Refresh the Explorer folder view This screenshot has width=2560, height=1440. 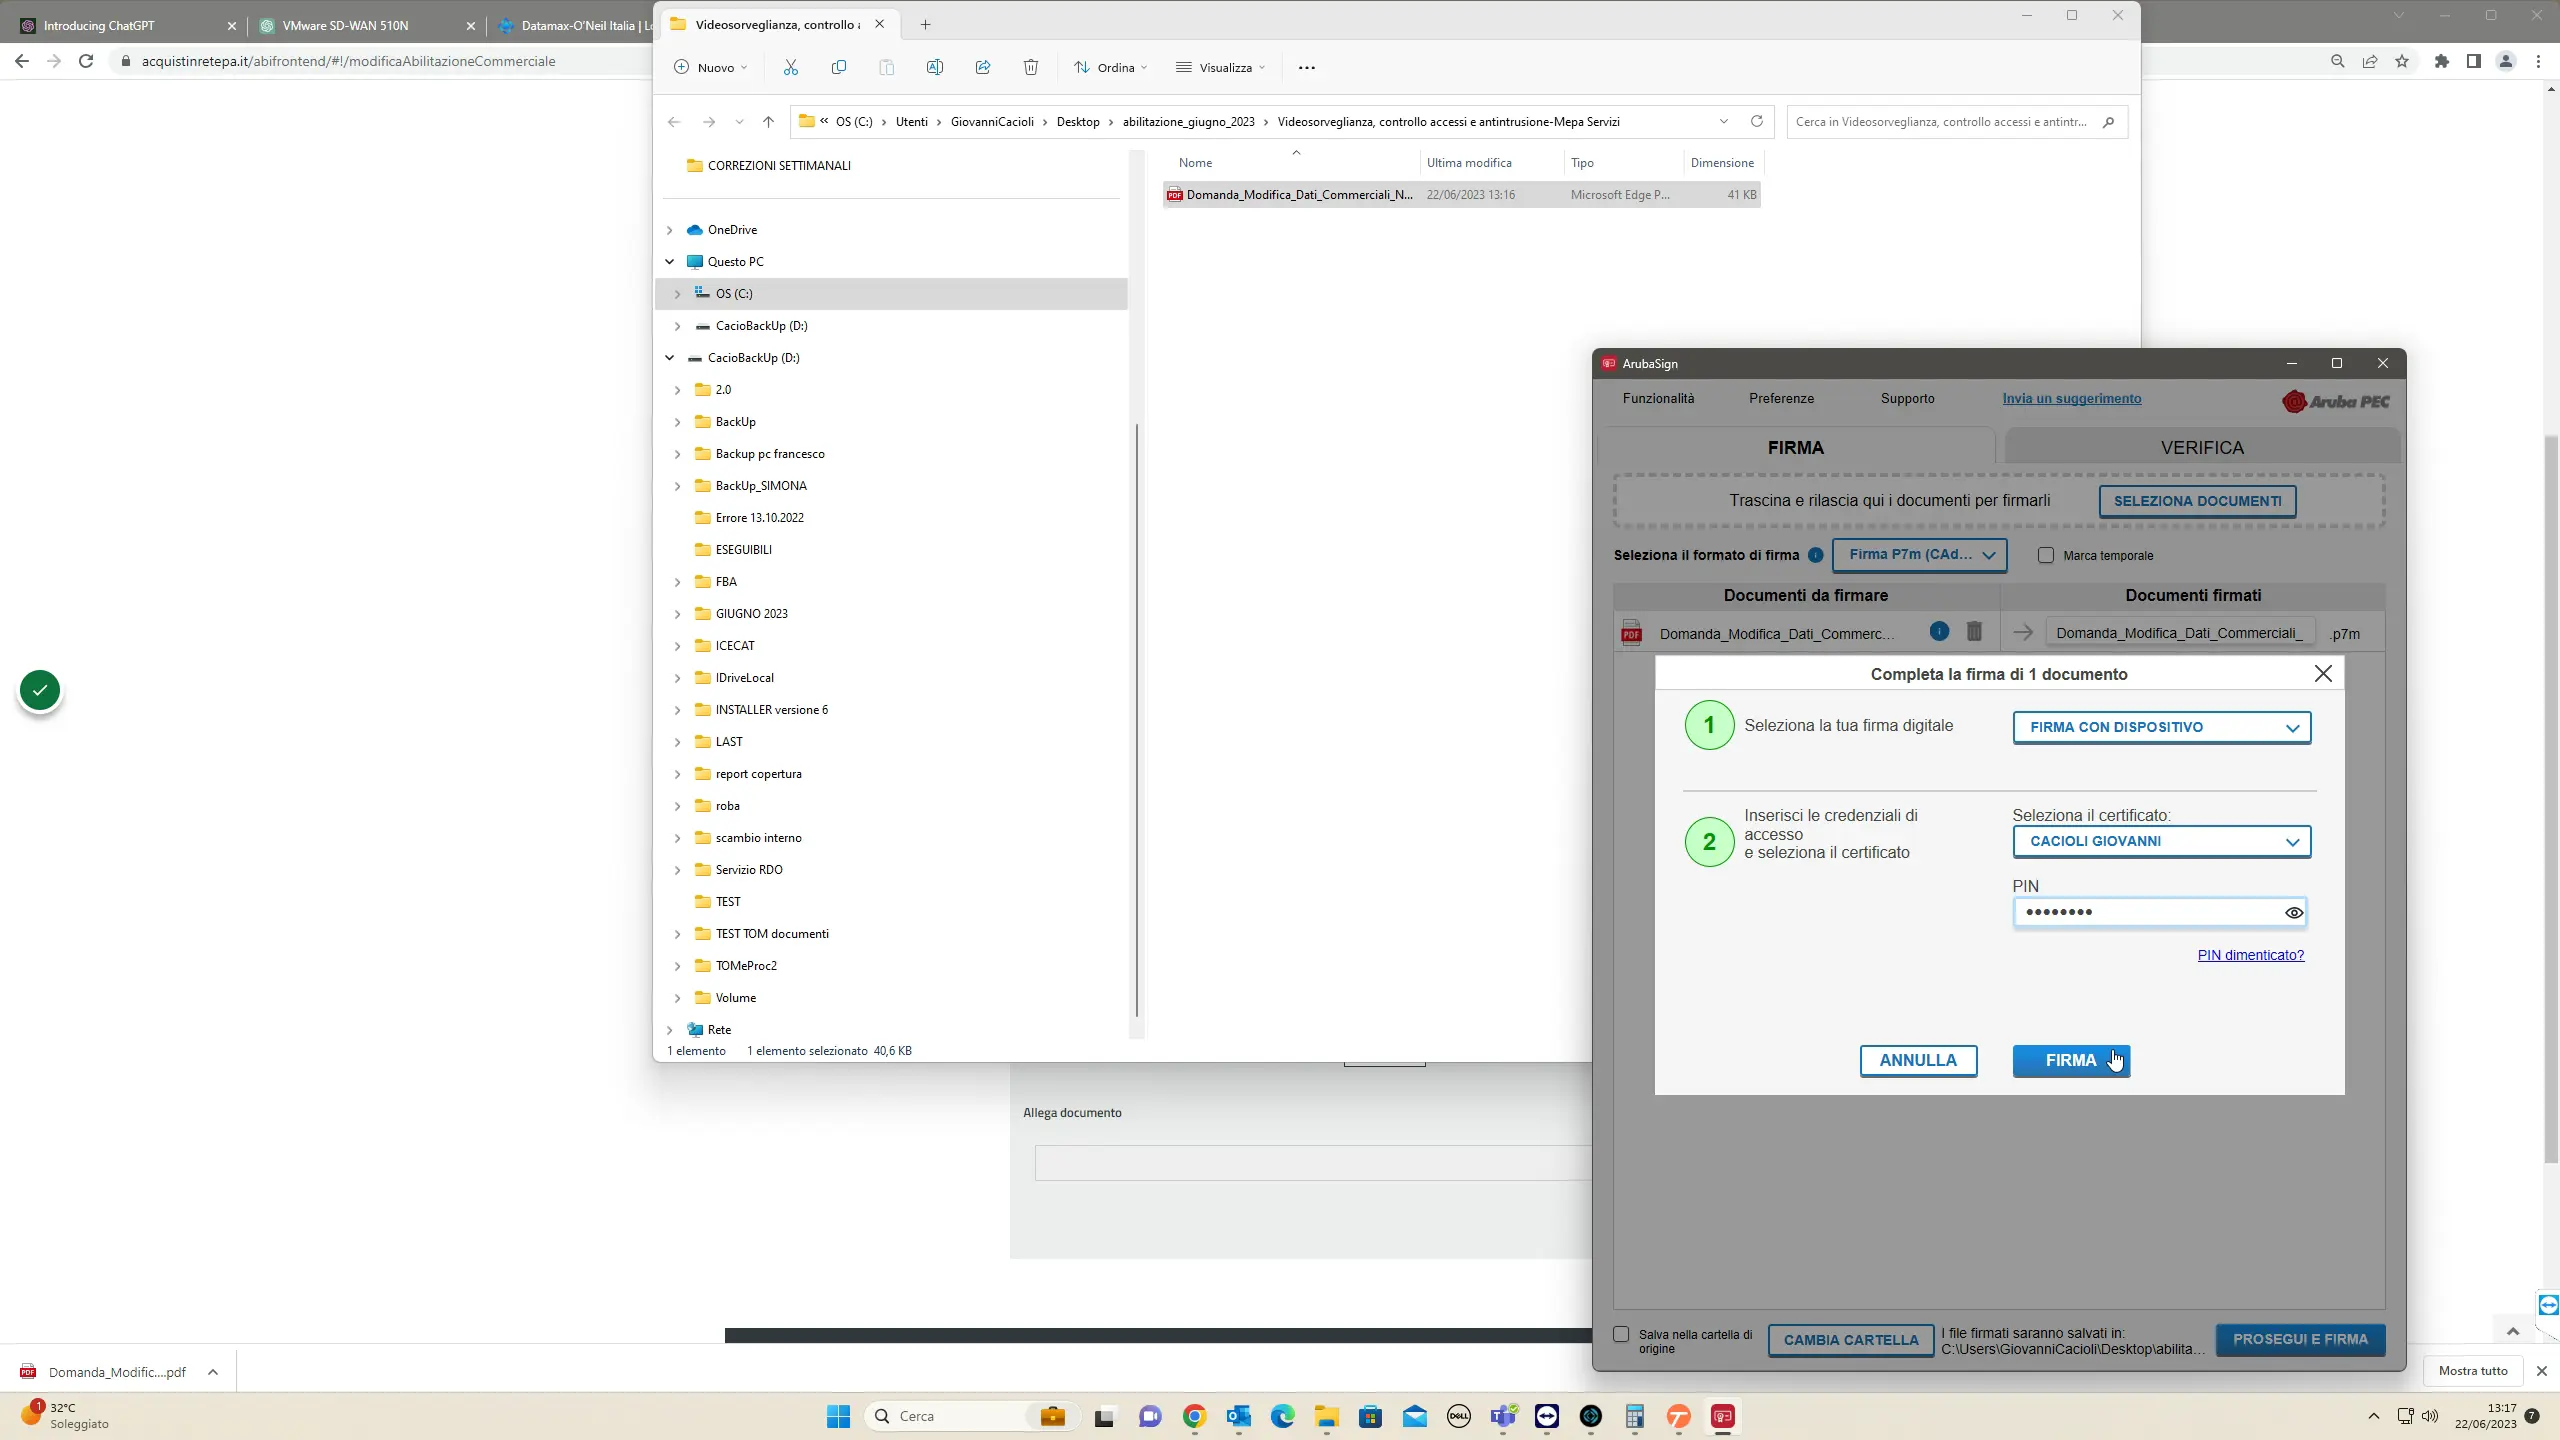[1756, 121]
